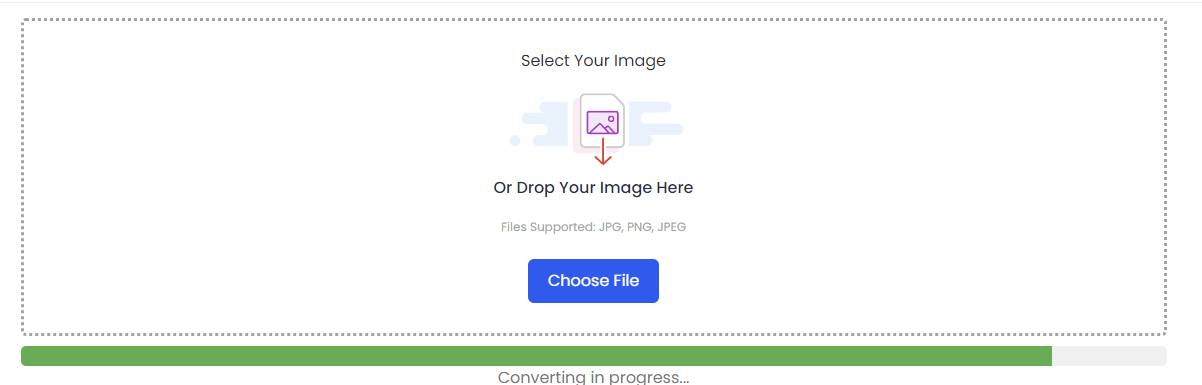Click the small sun circle in picture icon

(610, 118)
